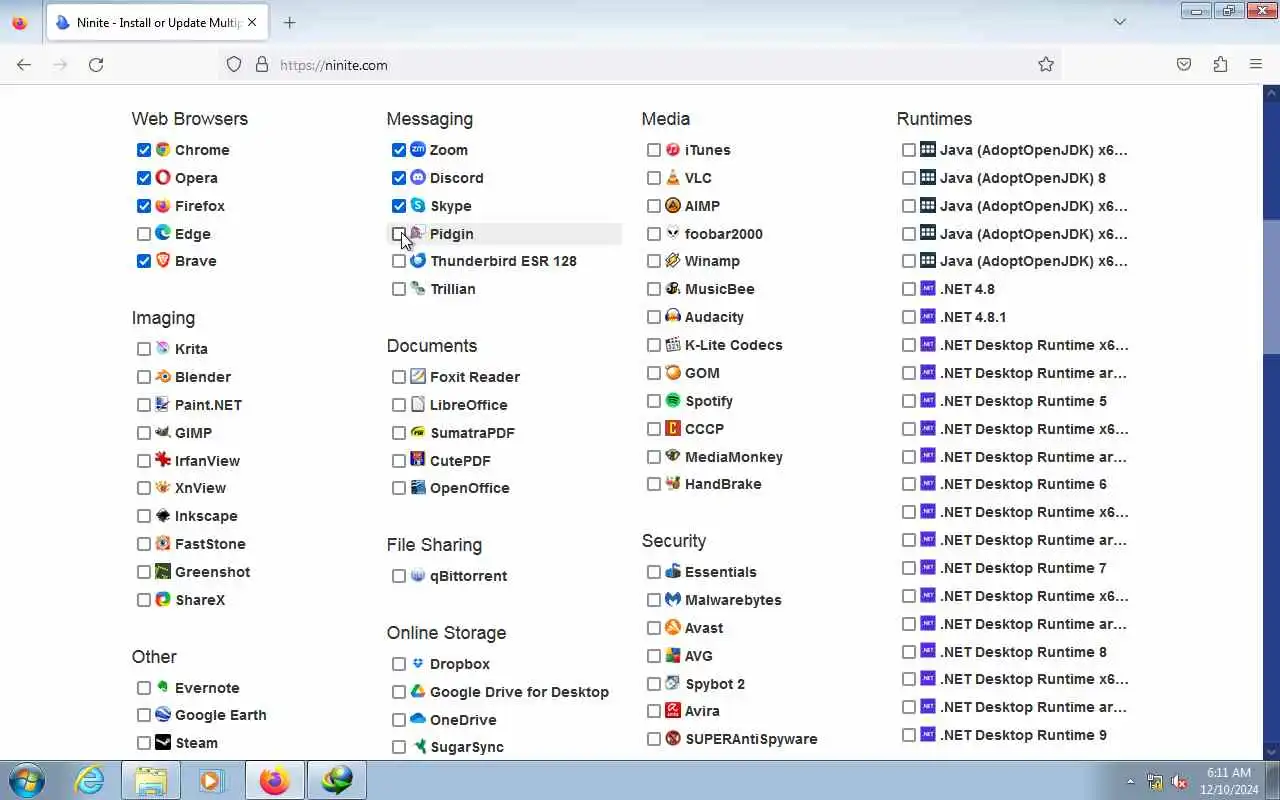
Task: Check the .NET 4.8 checkbox
Action: coord(909,289)
